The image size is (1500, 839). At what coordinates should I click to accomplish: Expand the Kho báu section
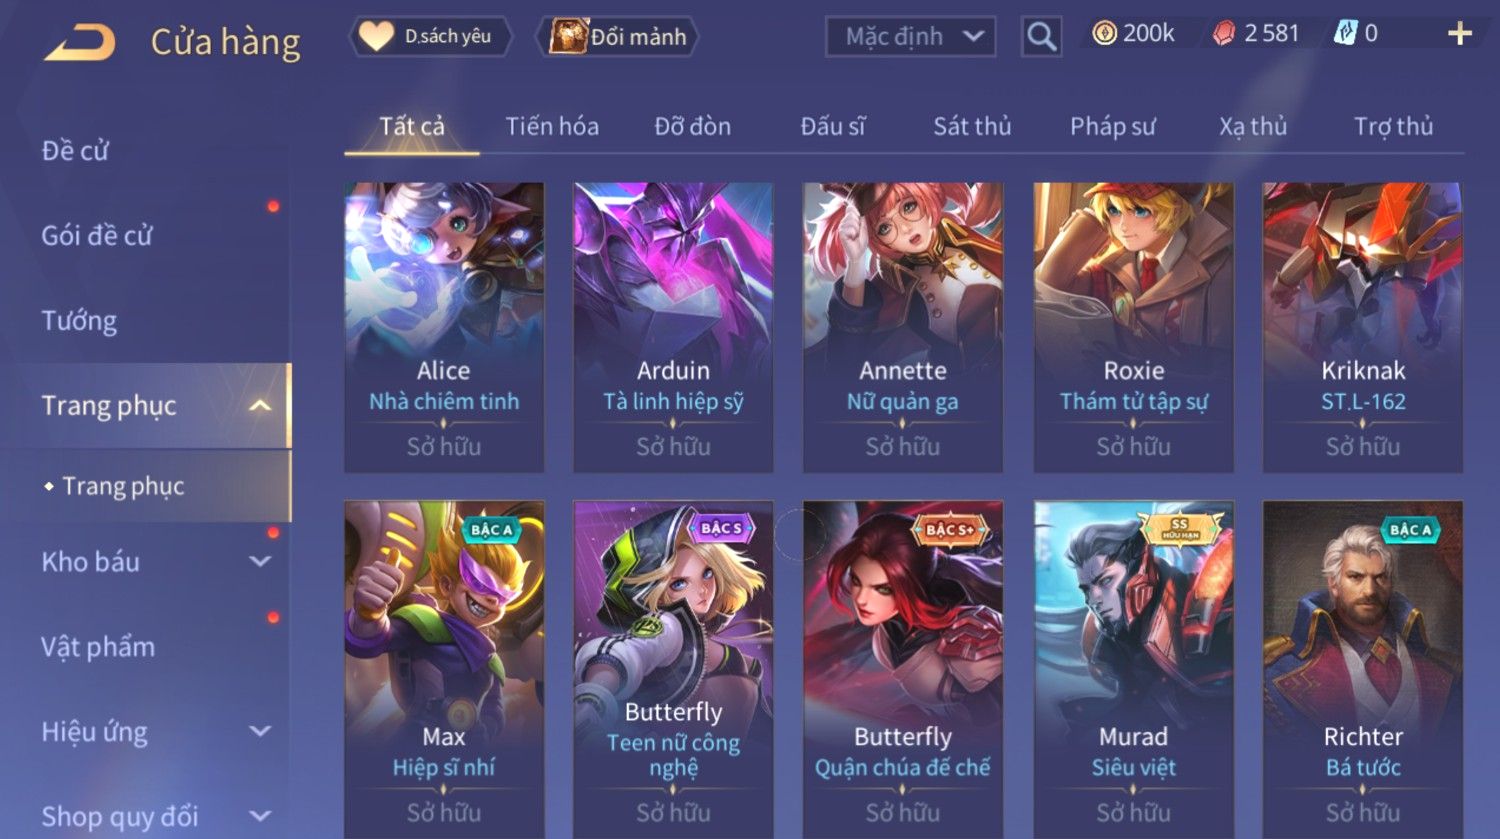tap(260, 562)
